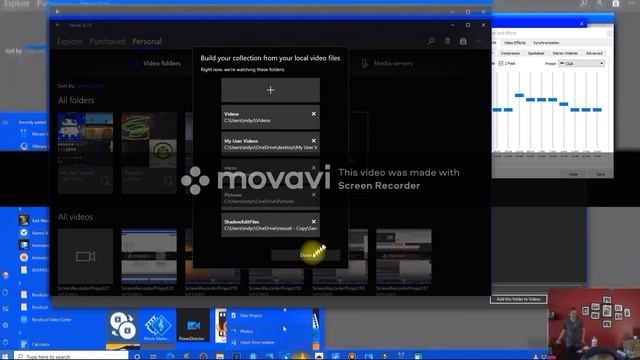Click Done in the folder collection dialog
The height and width of the screenshot is (360, 640).
click(x=305, y=255)
